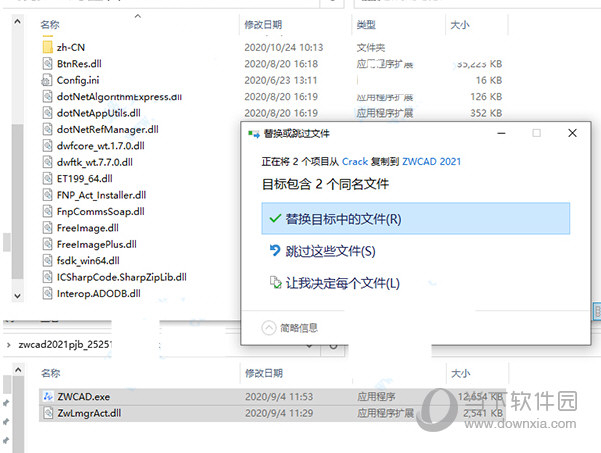Click the ET199_64.dll file icon
Image resolution: width=601 pixels, height=453 pixels.
coord(48,179)
